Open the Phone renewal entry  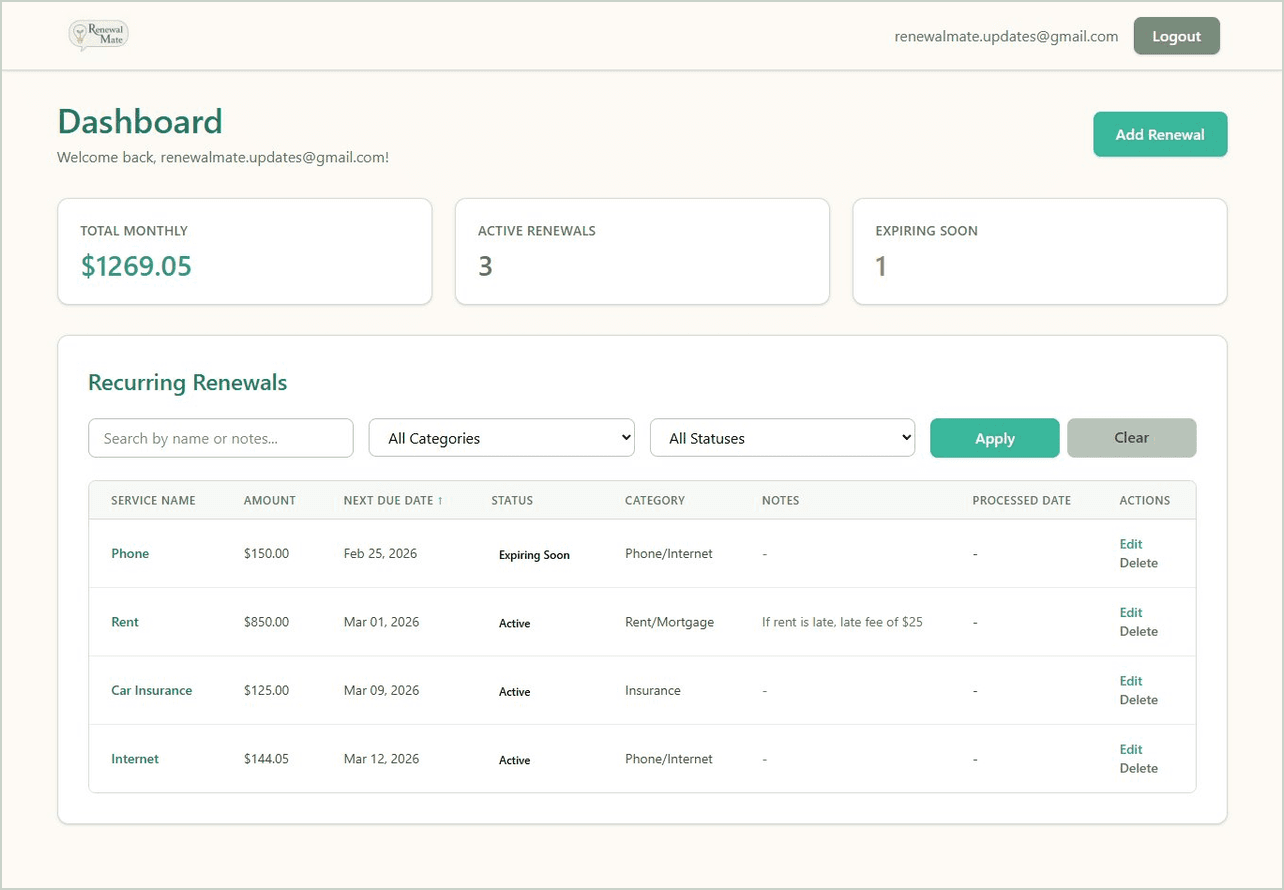pyautogui.click(x=129, y=553)
